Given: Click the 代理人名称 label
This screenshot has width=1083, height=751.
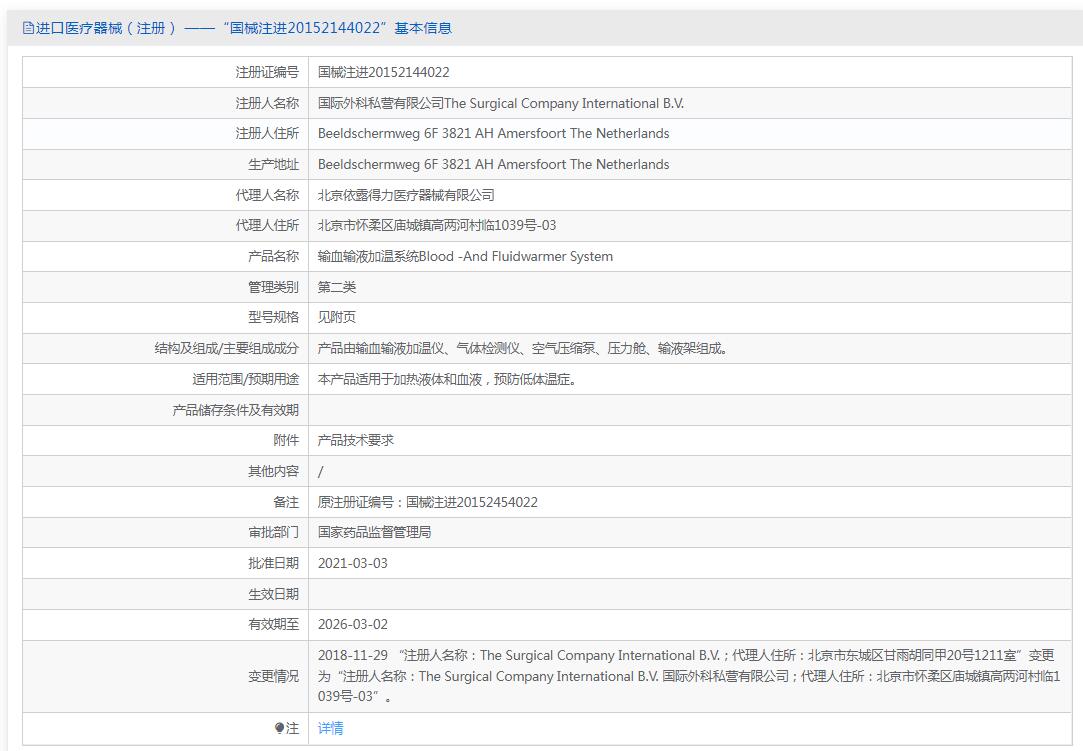Looking at the screenshot, I should [267, 196].
